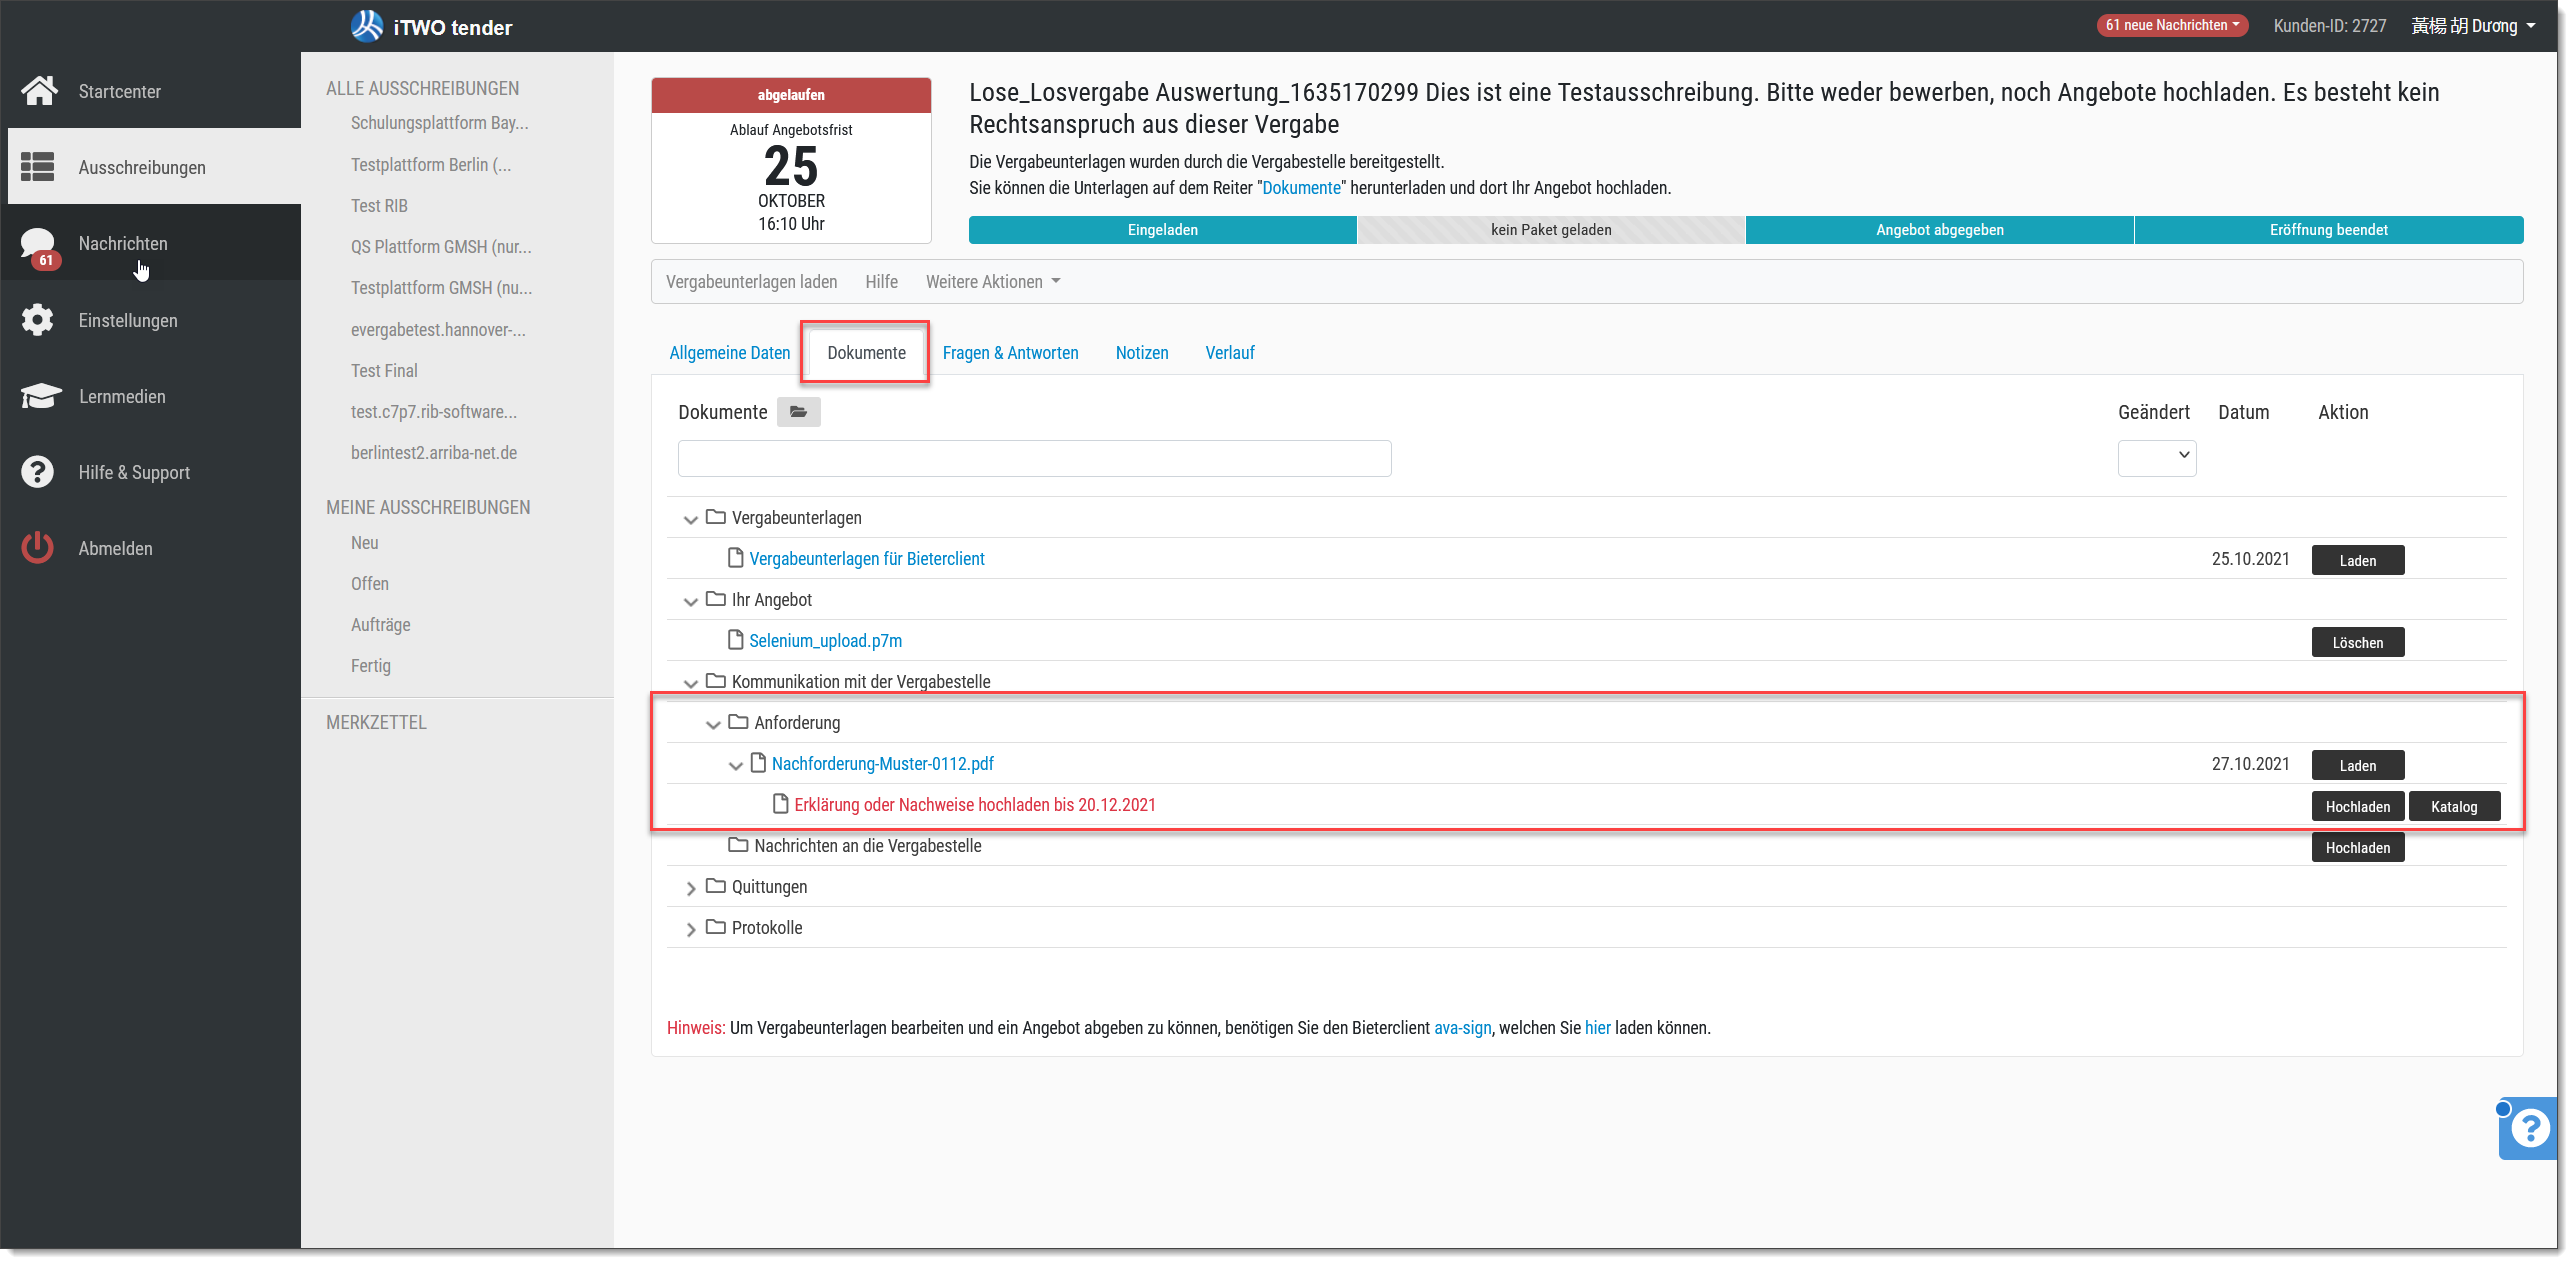Collapse the Anforderung folder

point(713,724)
